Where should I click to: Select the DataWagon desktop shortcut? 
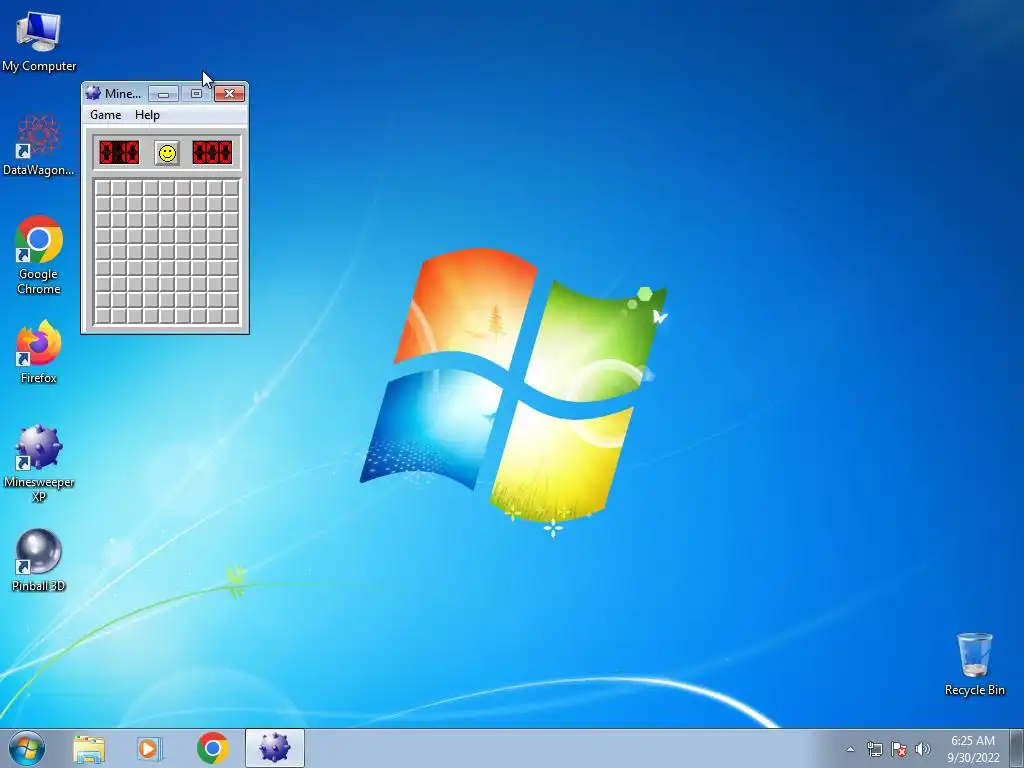coord(39,145)
